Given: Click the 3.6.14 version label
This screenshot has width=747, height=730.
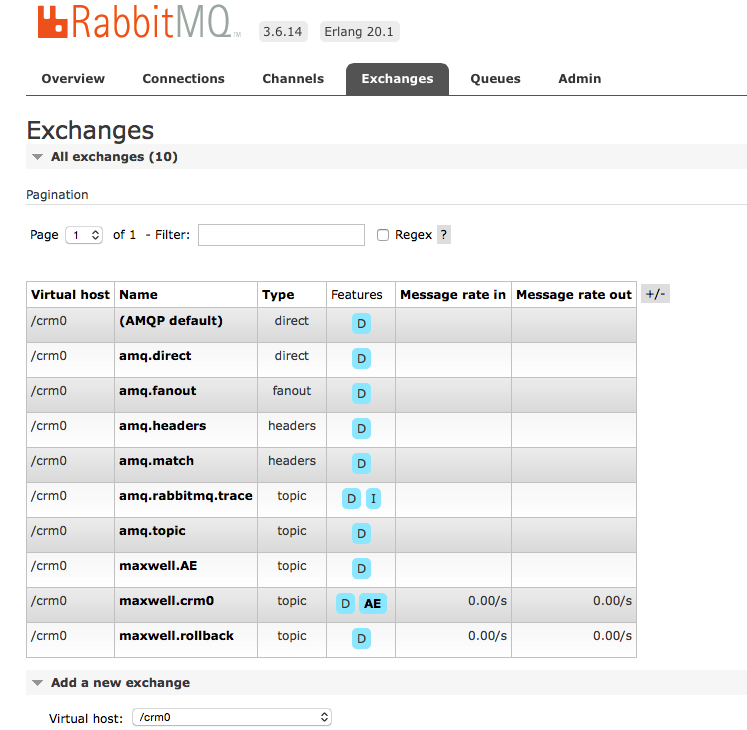Looking at the screenshot, I should (283, 31).
